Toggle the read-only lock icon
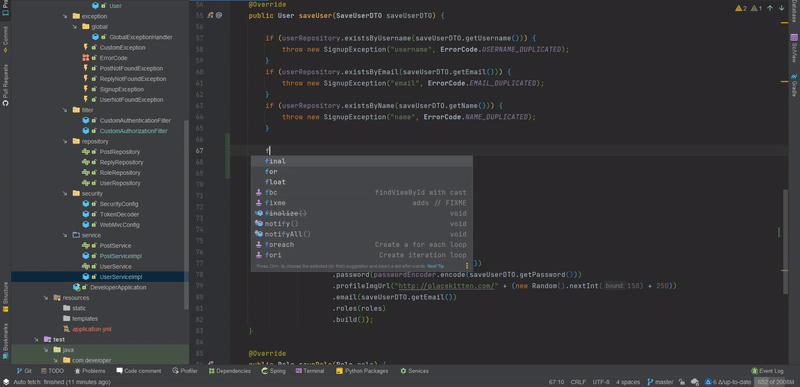This screenshot has height=387, width=800. (682, 382)
